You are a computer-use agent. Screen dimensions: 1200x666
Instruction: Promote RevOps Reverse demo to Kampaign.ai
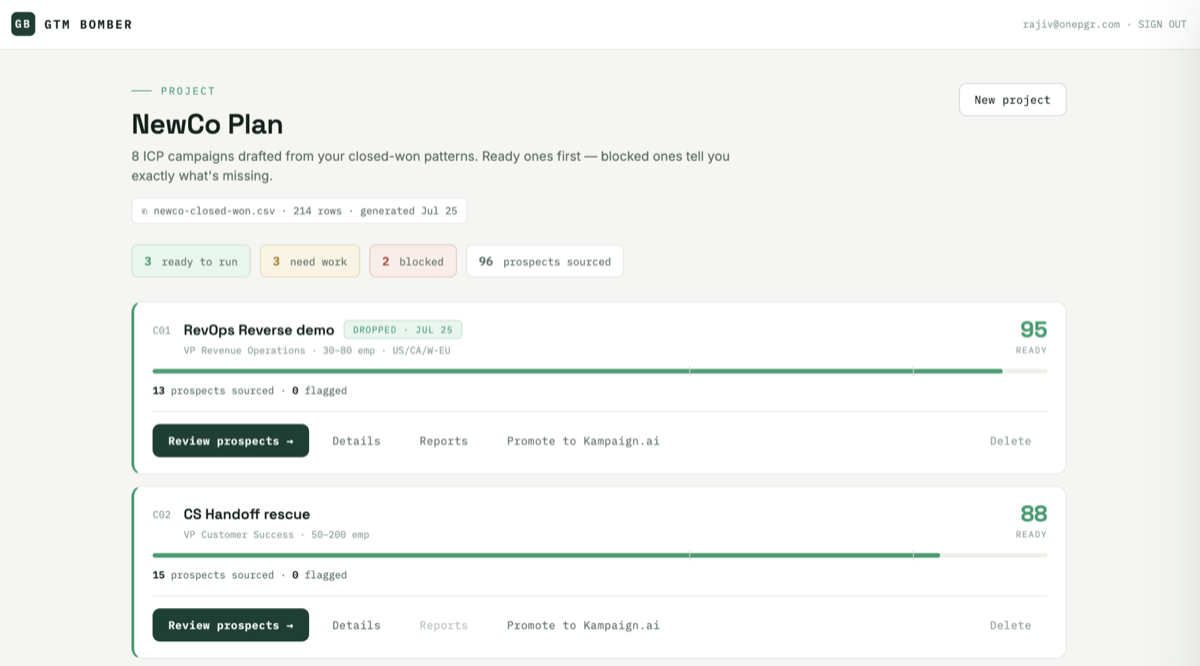click(583, 441)
